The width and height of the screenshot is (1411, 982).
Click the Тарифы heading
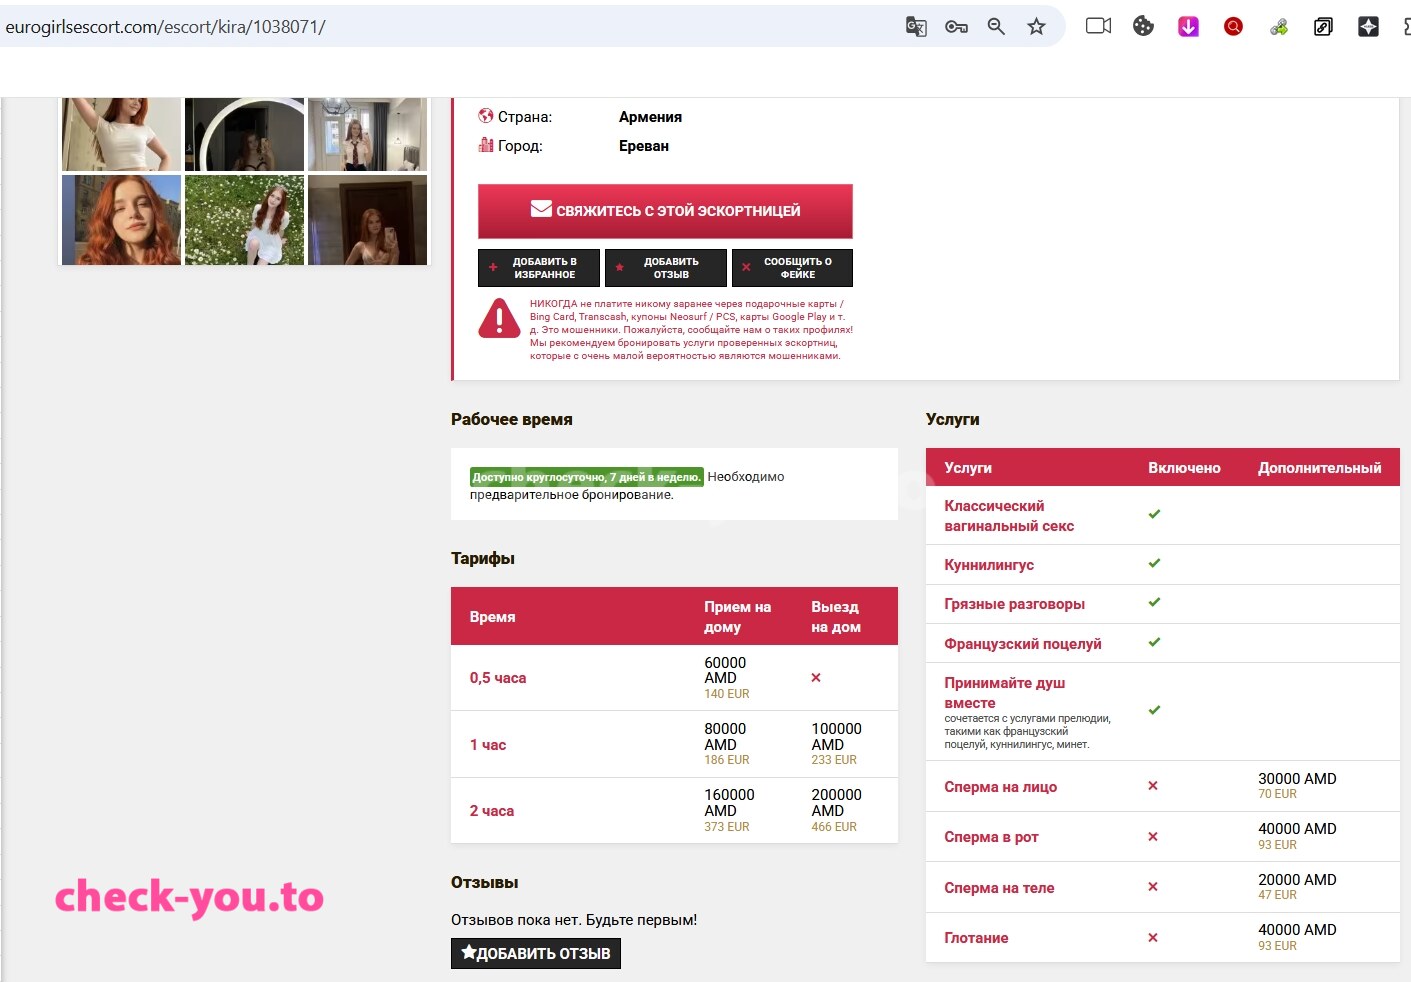tap(483, 558)
